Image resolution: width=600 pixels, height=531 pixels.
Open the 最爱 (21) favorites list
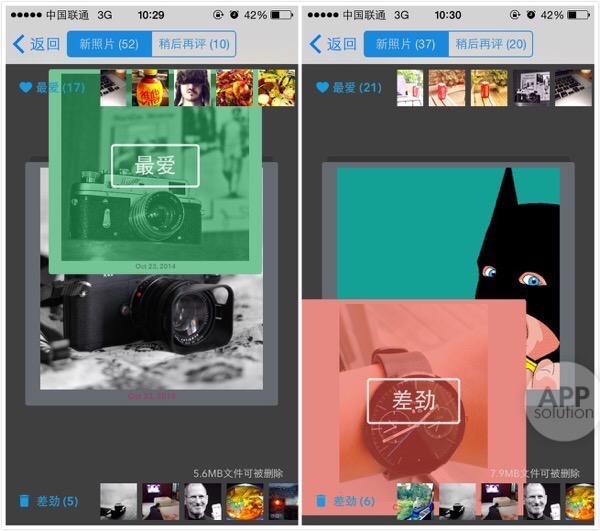[x=357, y=88]
